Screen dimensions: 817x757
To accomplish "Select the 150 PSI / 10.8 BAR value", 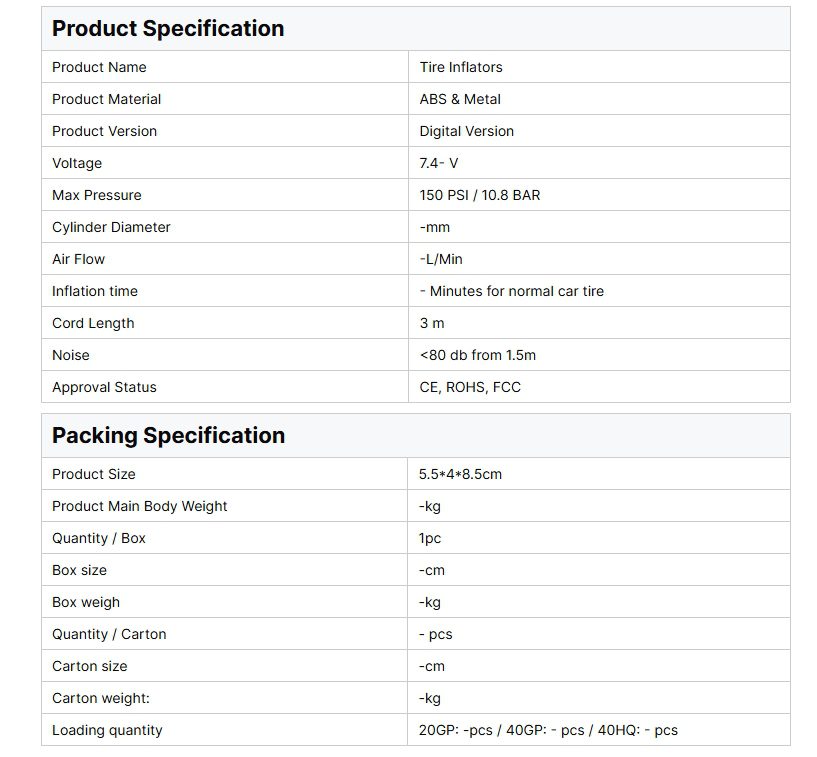I will (479, 195).
